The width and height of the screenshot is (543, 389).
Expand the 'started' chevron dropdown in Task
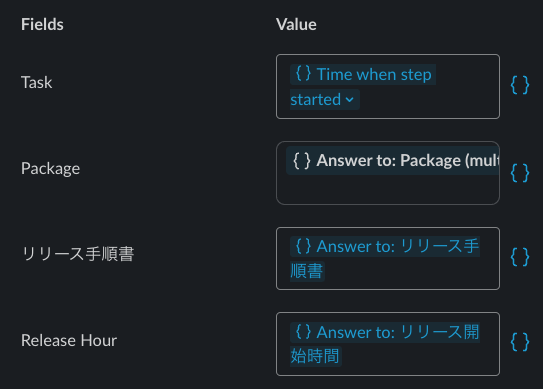click(350, 100)
